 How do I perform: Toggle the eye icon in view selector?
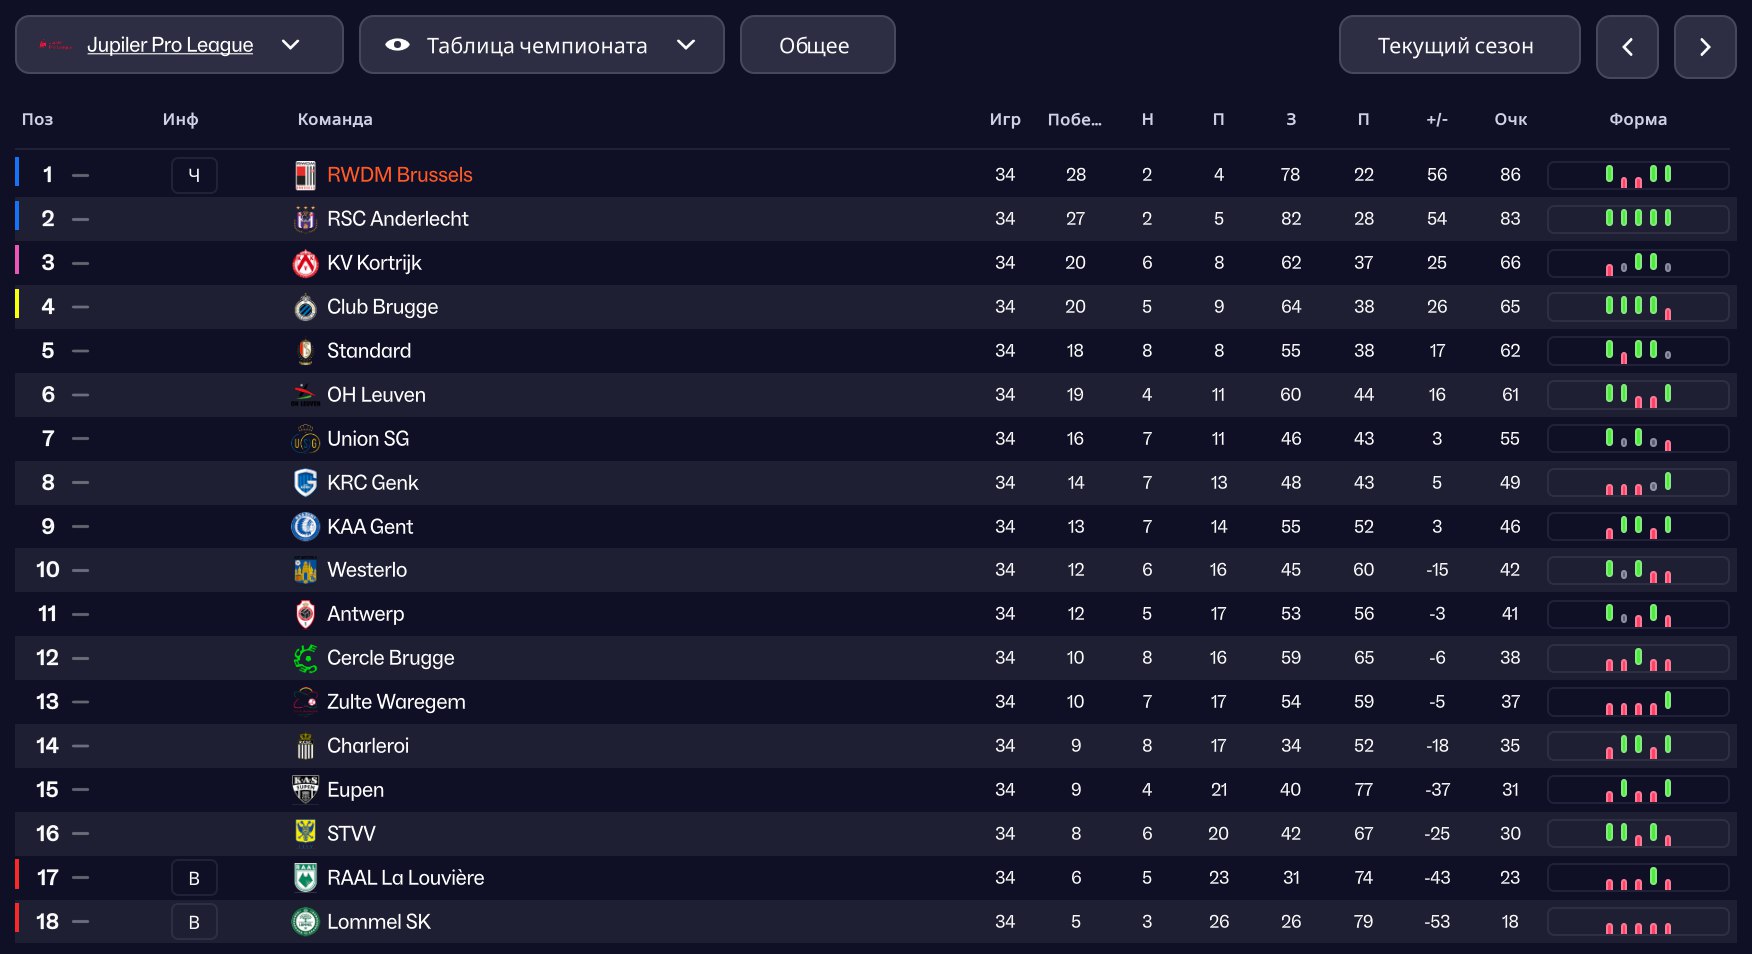(x=397, y=45)
